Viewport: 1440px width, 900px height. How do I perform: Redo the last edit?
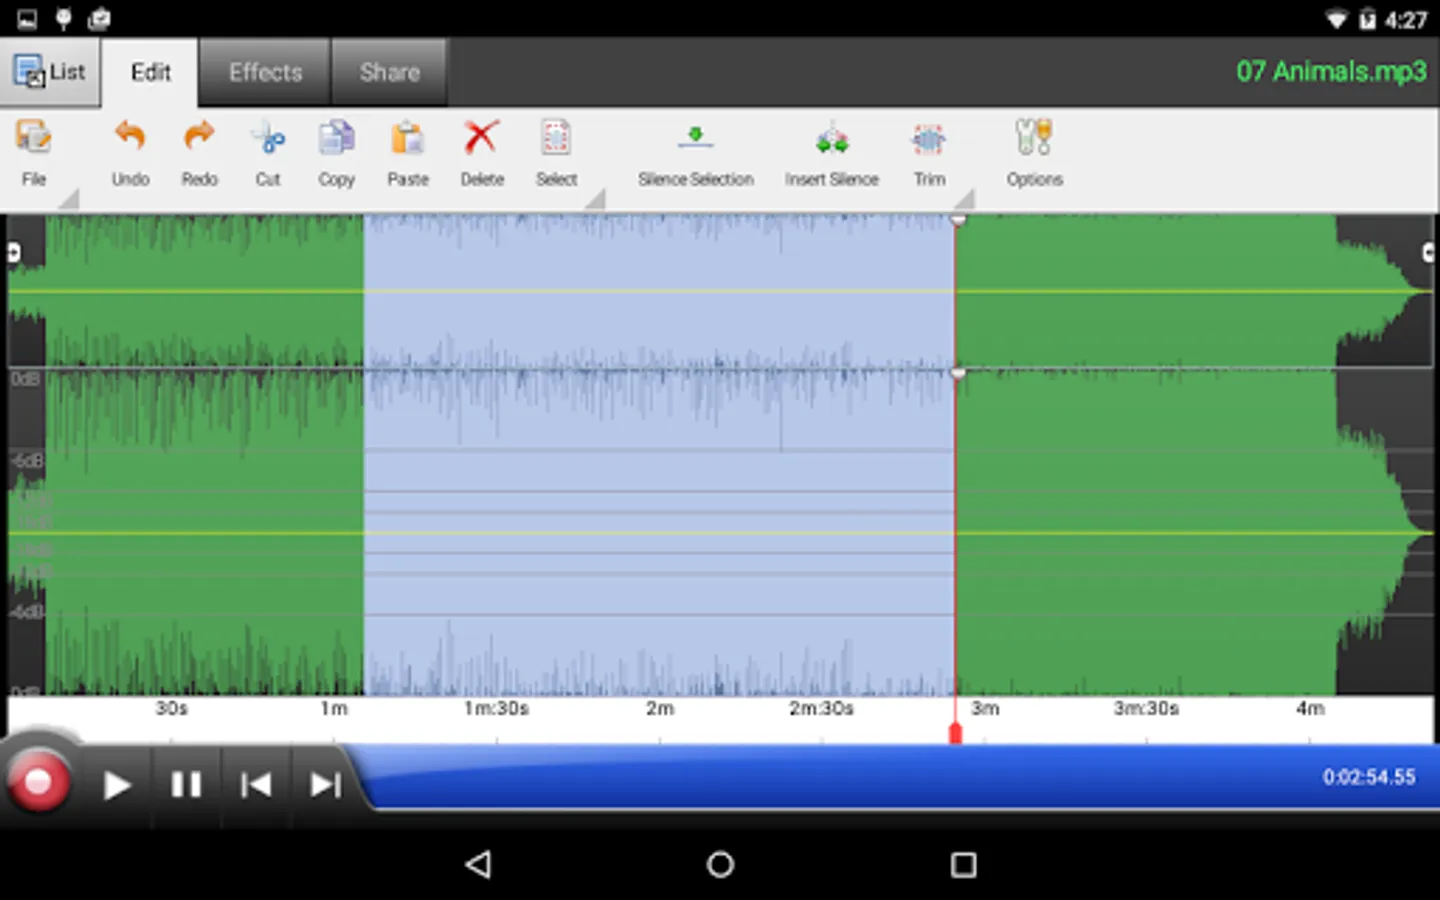[x=198, y=150]
